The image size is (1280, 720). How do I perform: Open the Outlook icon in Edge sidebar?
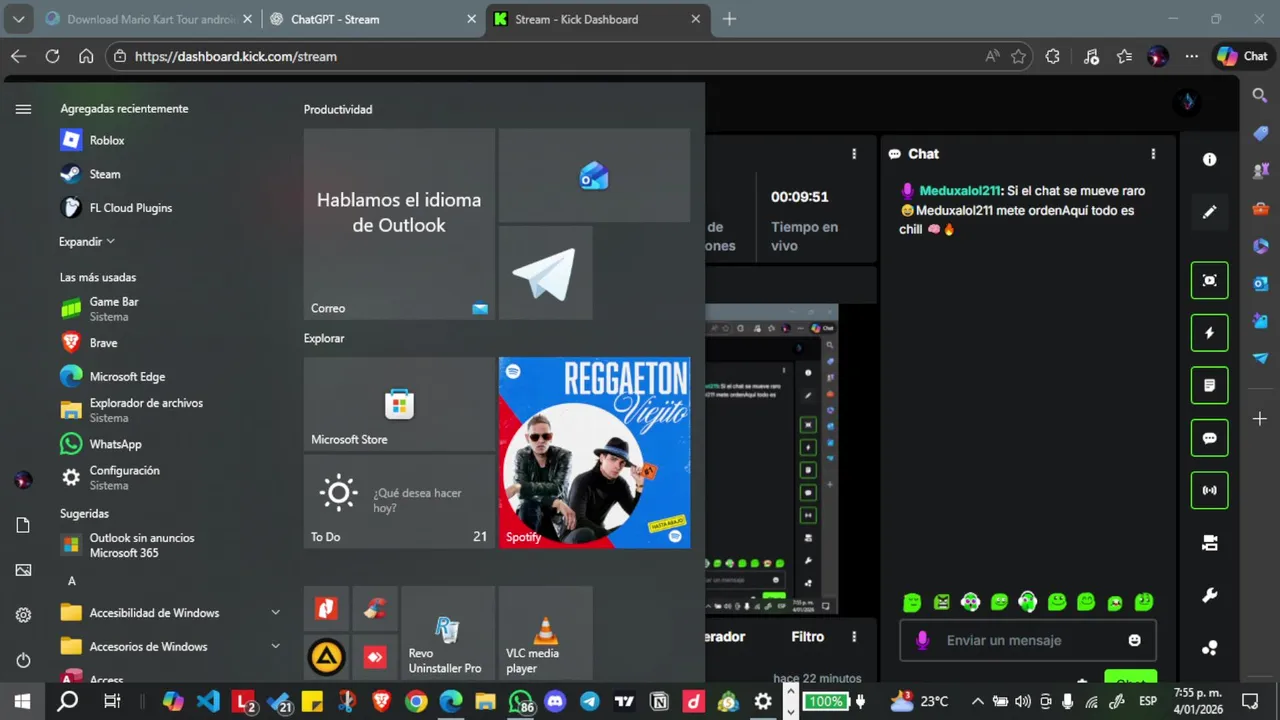tap(1260, 283)
